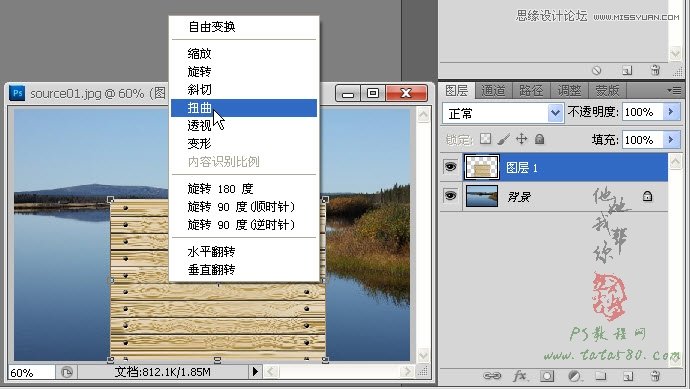Delete layer with Layers panel trash icon
Screen dimensions: 690x389
pos(655,376)
